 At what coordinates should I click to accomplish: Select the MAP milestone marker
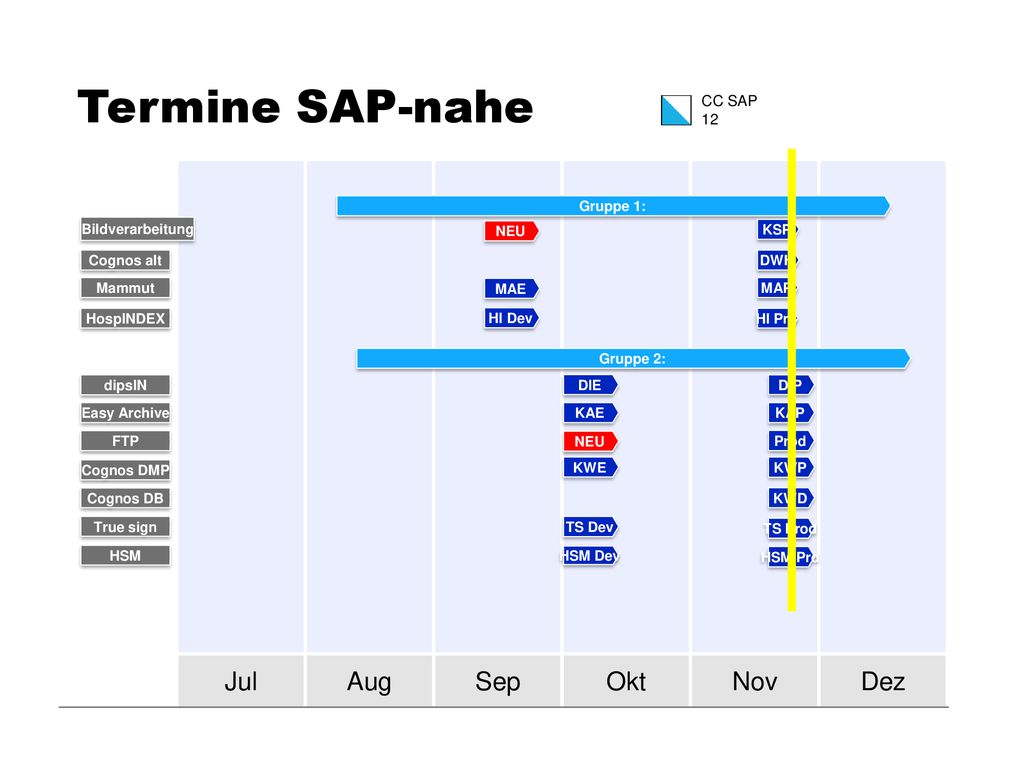pos(778,287)
